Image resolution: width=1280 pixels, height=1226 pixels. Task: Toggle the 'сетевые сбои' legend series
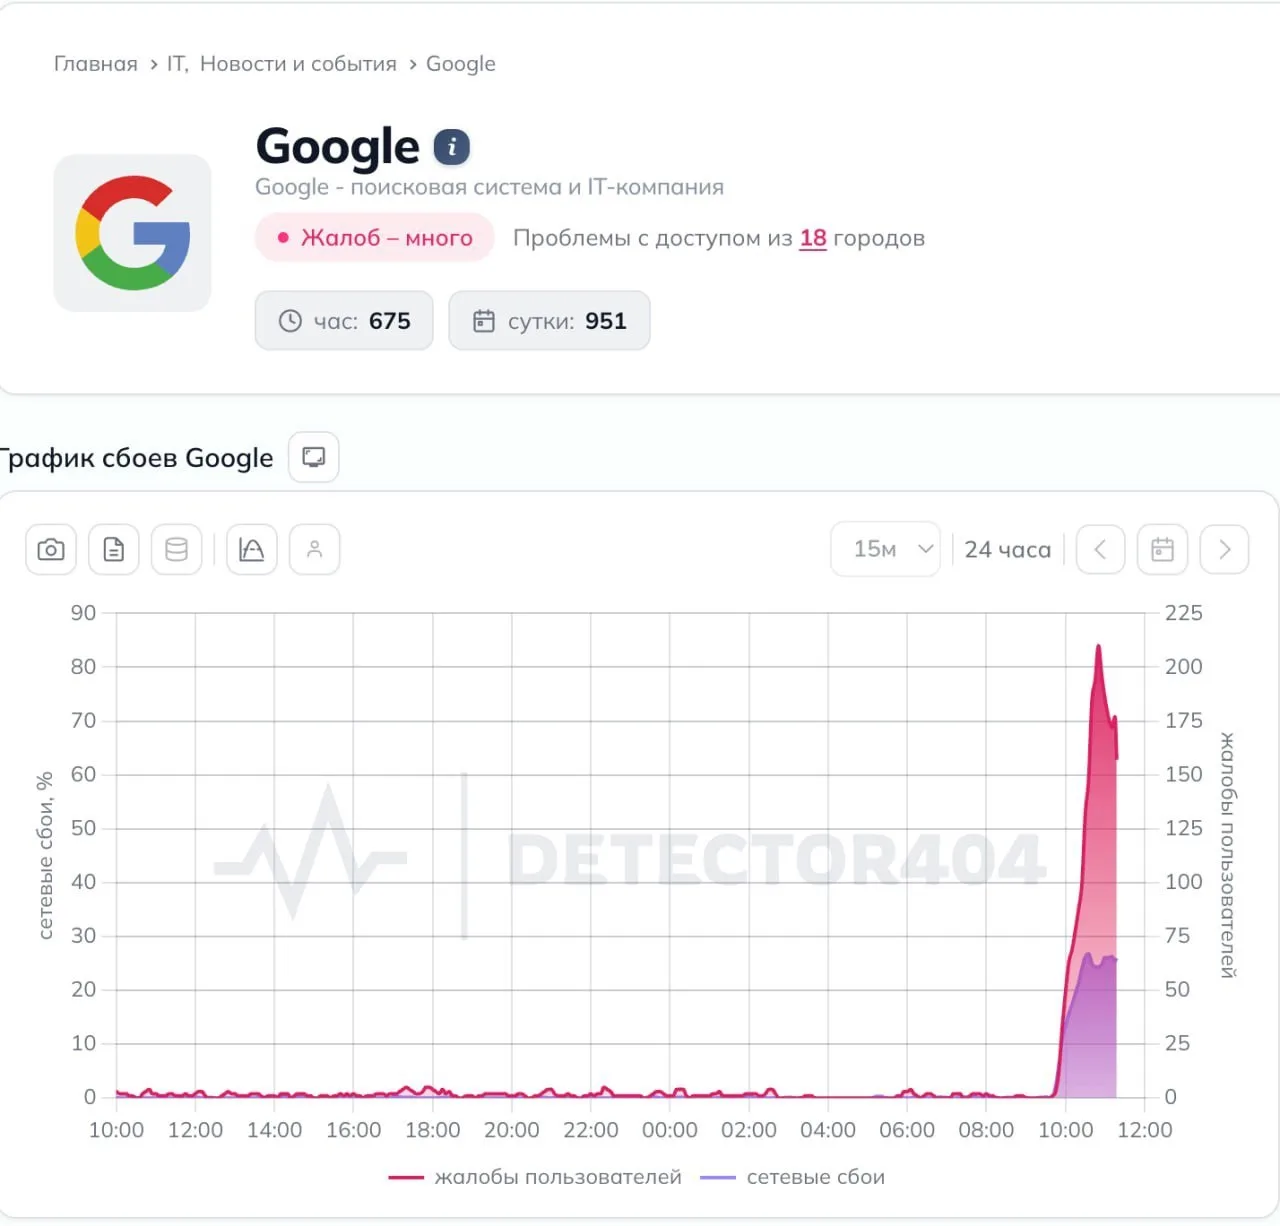click(793, 1177)
